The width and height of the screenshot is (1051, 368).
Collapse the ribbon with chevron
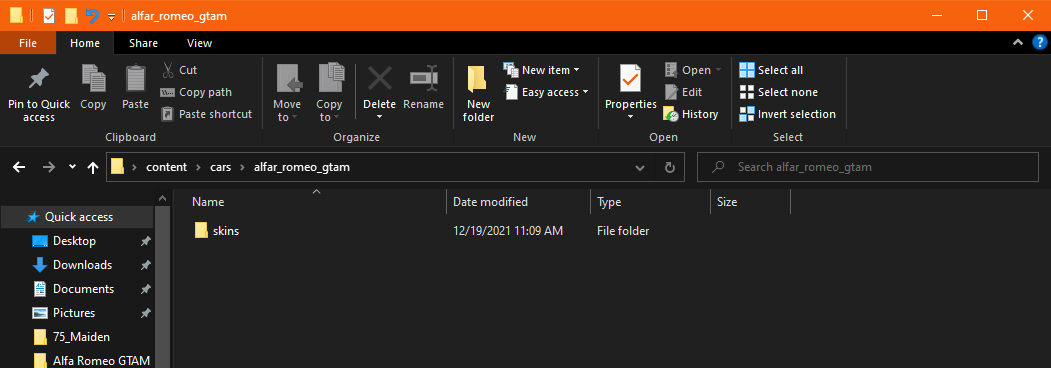pos(1017,43)
